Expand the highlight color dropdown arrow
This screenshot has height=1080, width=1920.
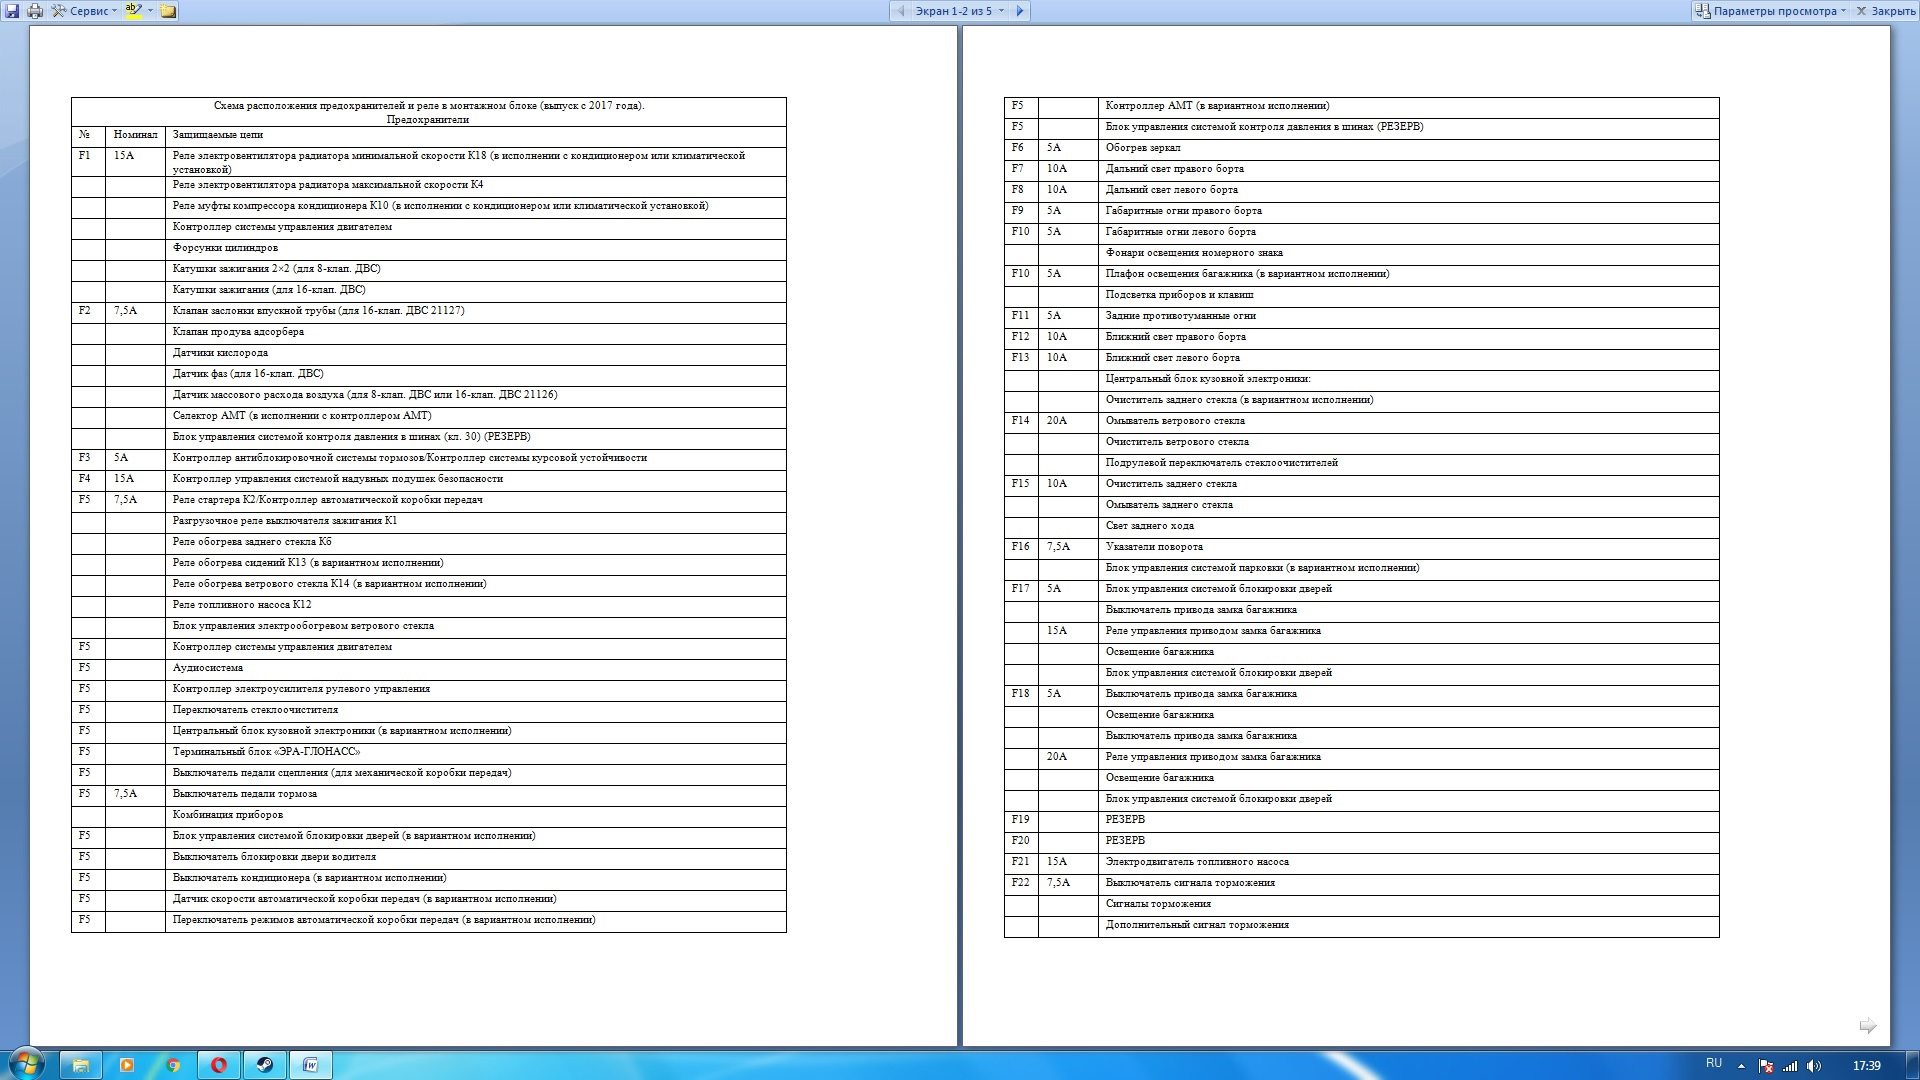tap(150, 11)
